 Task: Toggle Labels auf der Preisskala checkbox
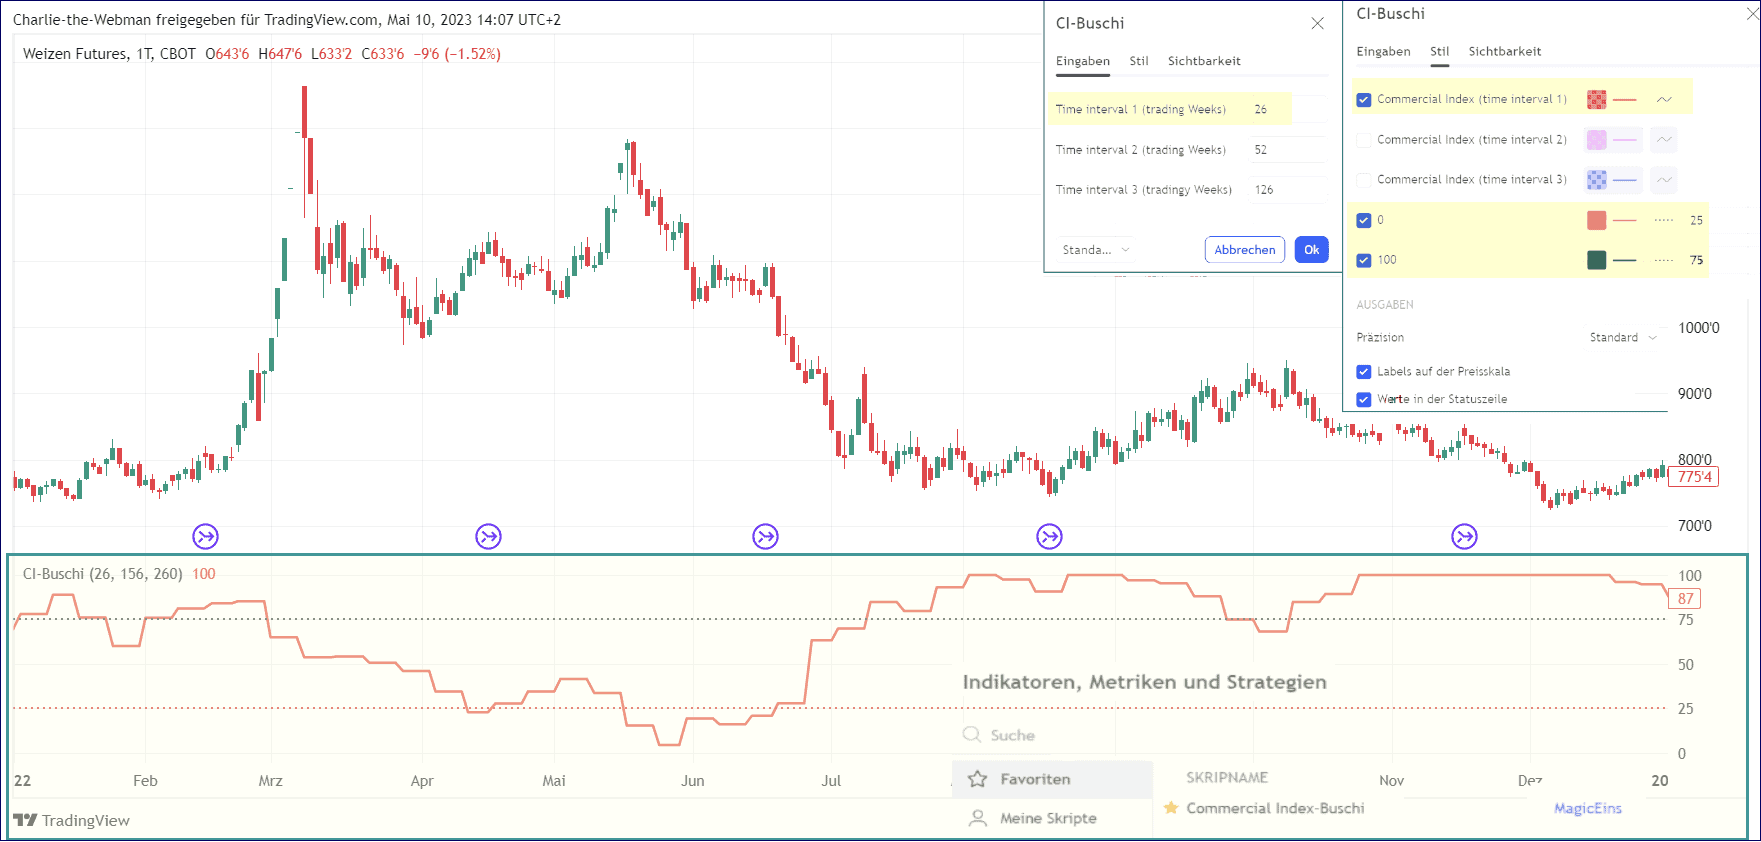pyautogui.click(x=1364, y=372)
